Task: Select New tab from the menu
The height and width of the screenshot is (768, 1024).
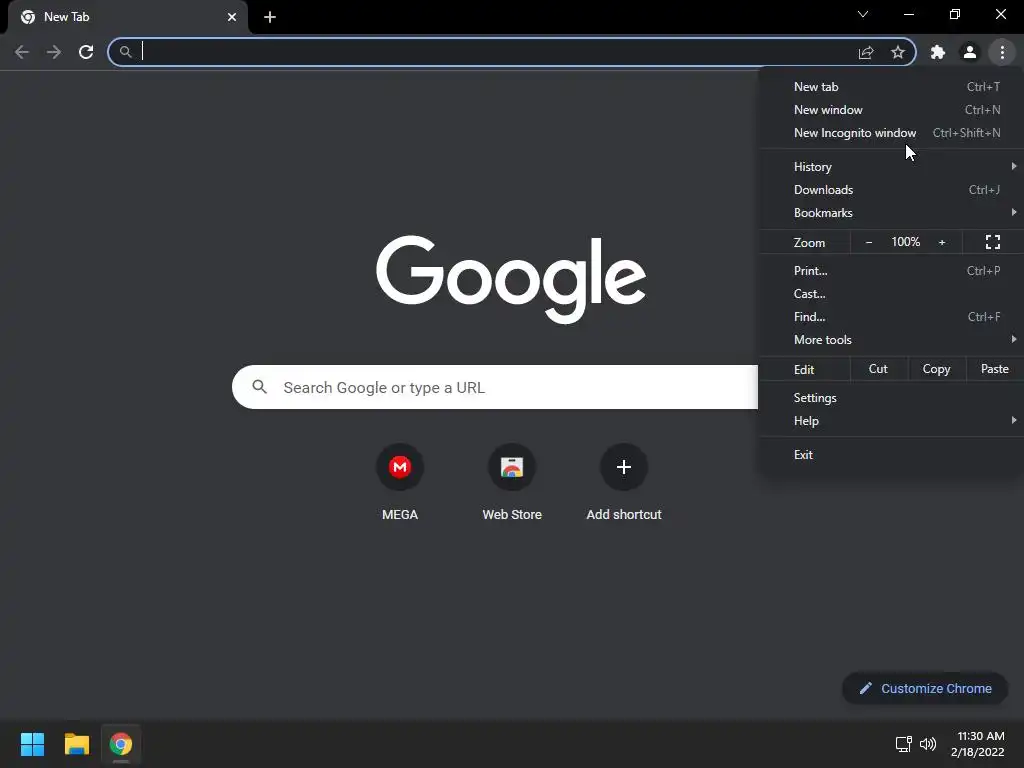Action: tap(891, 87)
